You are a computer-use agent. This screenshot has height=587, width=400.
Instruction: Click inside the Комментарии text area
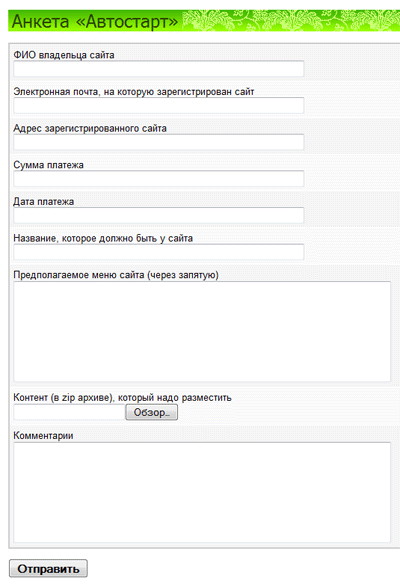(202, 492)
